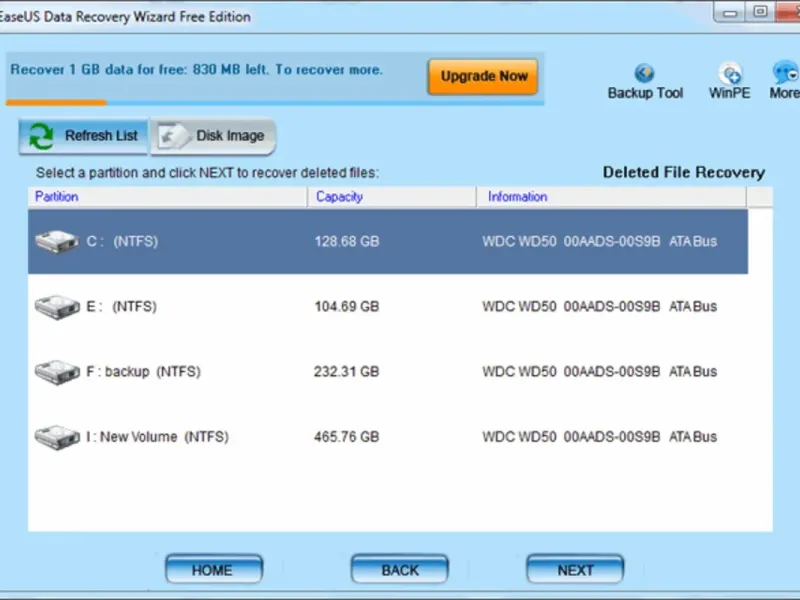The image size is (800, 600).
Task: Proceed with the NEXT button
Action: (575, 569)
